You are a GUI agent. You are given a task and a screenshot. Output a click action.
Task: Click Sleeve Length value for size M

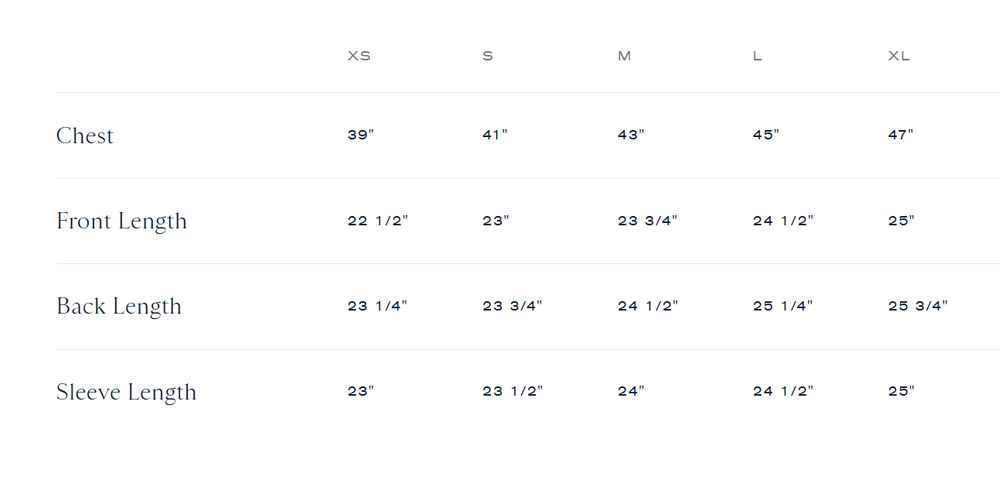(631, 391)
